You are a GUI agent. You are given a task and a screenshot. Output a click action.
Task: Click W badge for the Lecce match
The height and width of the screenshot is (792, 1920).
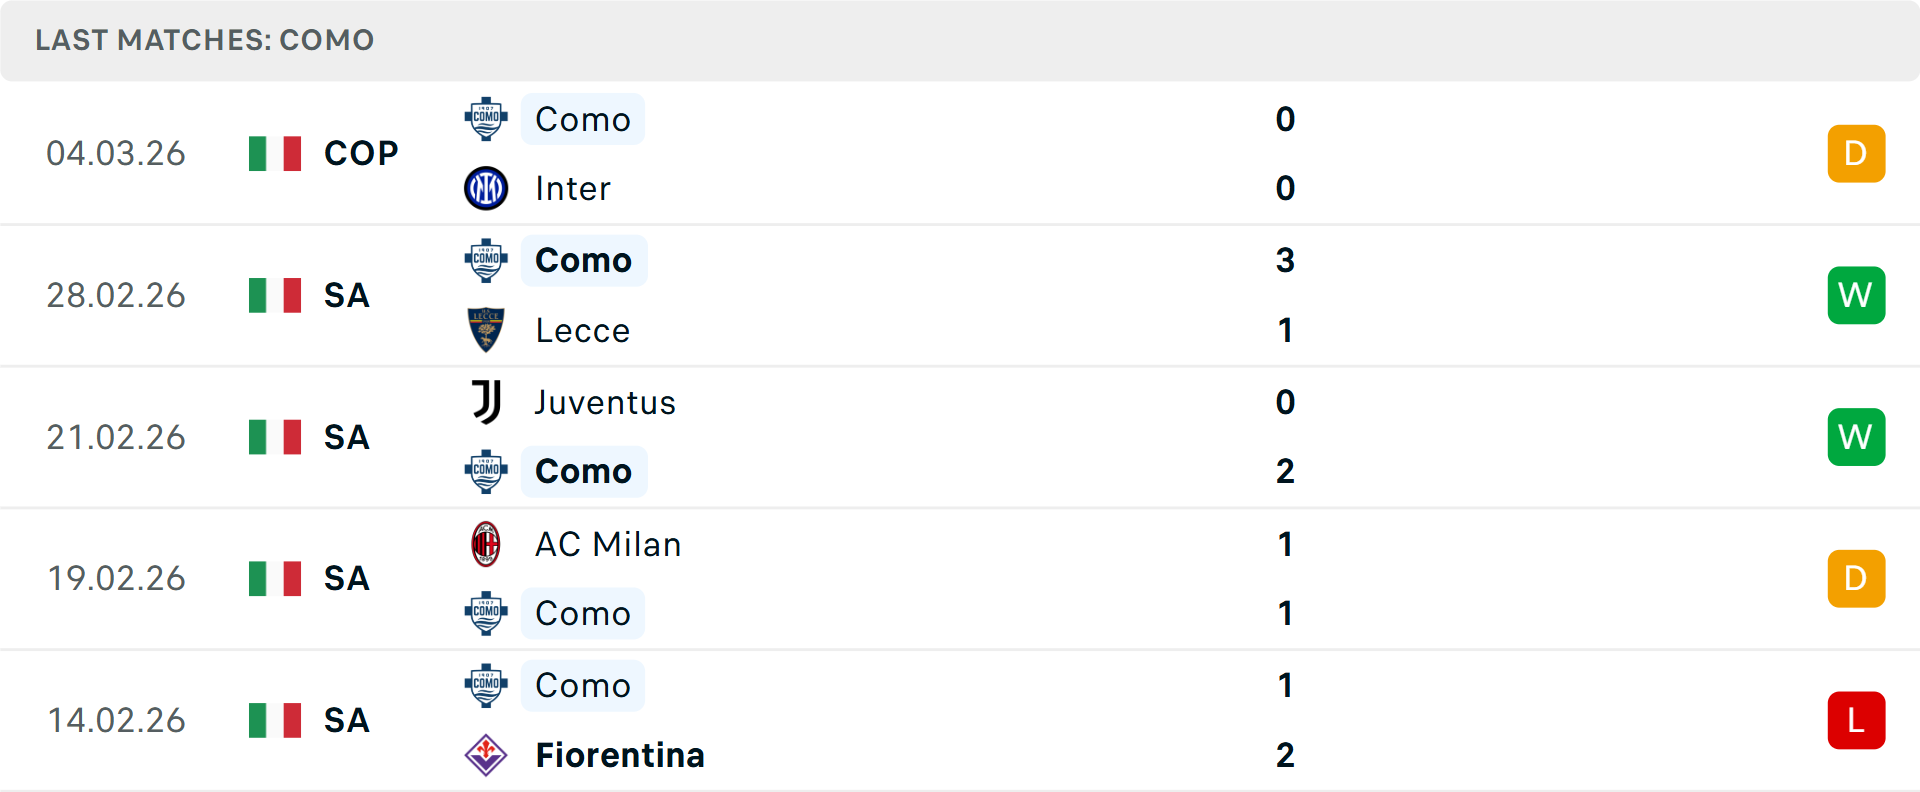(1856, 295)
